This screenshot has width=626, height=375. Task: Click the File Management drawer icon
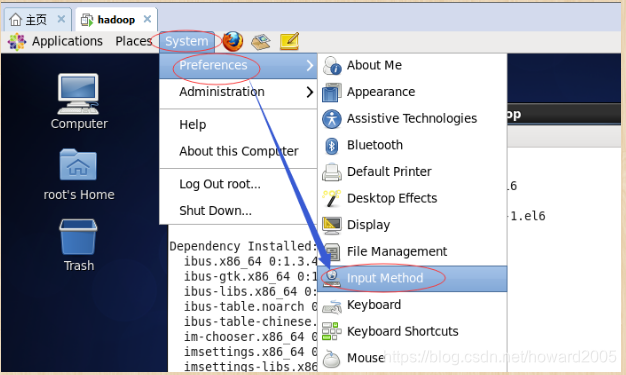click(332, 252)
